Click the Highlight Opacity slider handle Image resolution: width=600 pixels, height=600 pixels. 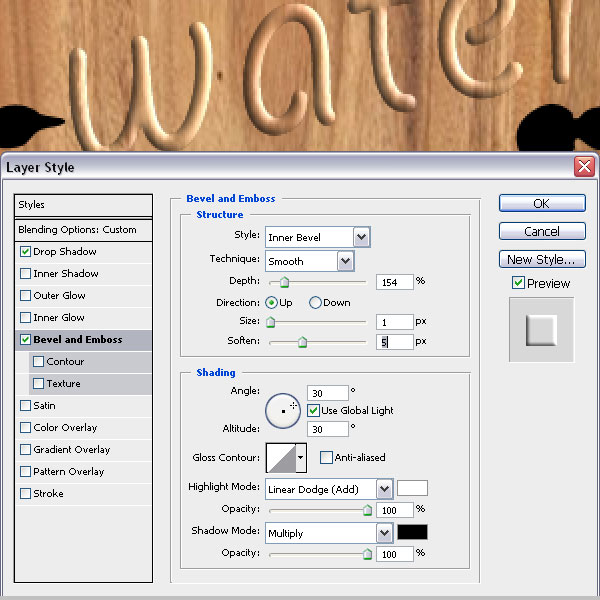367,510
